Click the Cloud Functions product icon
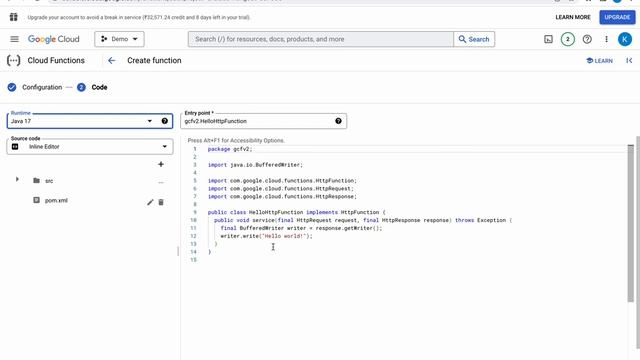This screenshot has height=360, width=640. click(x=13, y=60)
